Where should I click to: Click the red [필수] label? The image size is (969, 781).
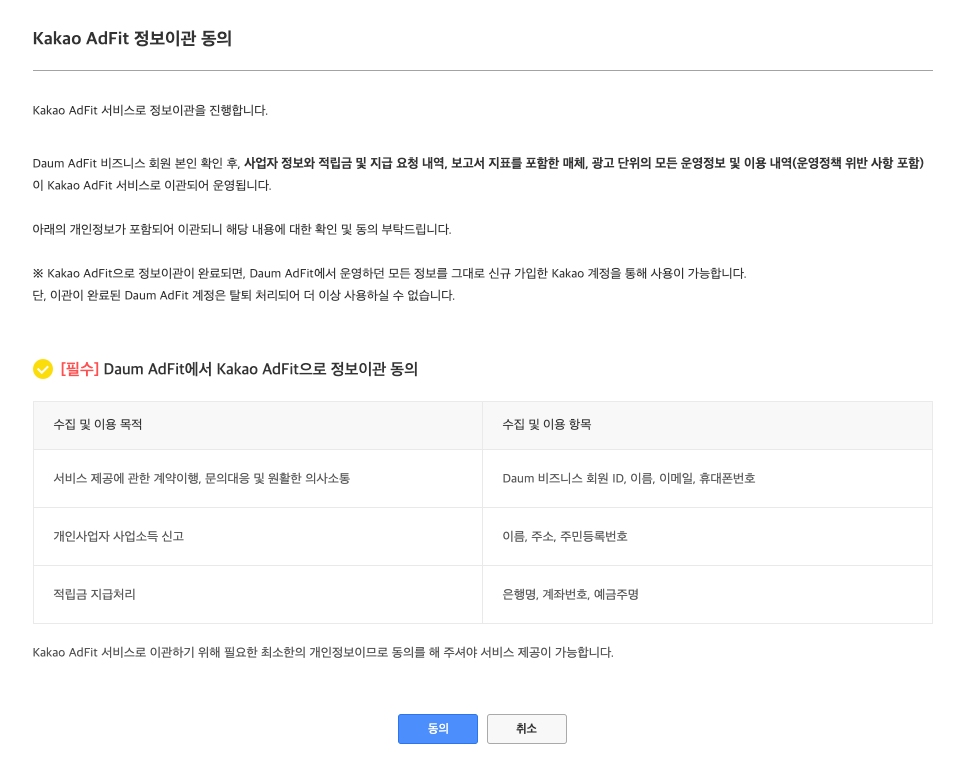tap(80, 369)
